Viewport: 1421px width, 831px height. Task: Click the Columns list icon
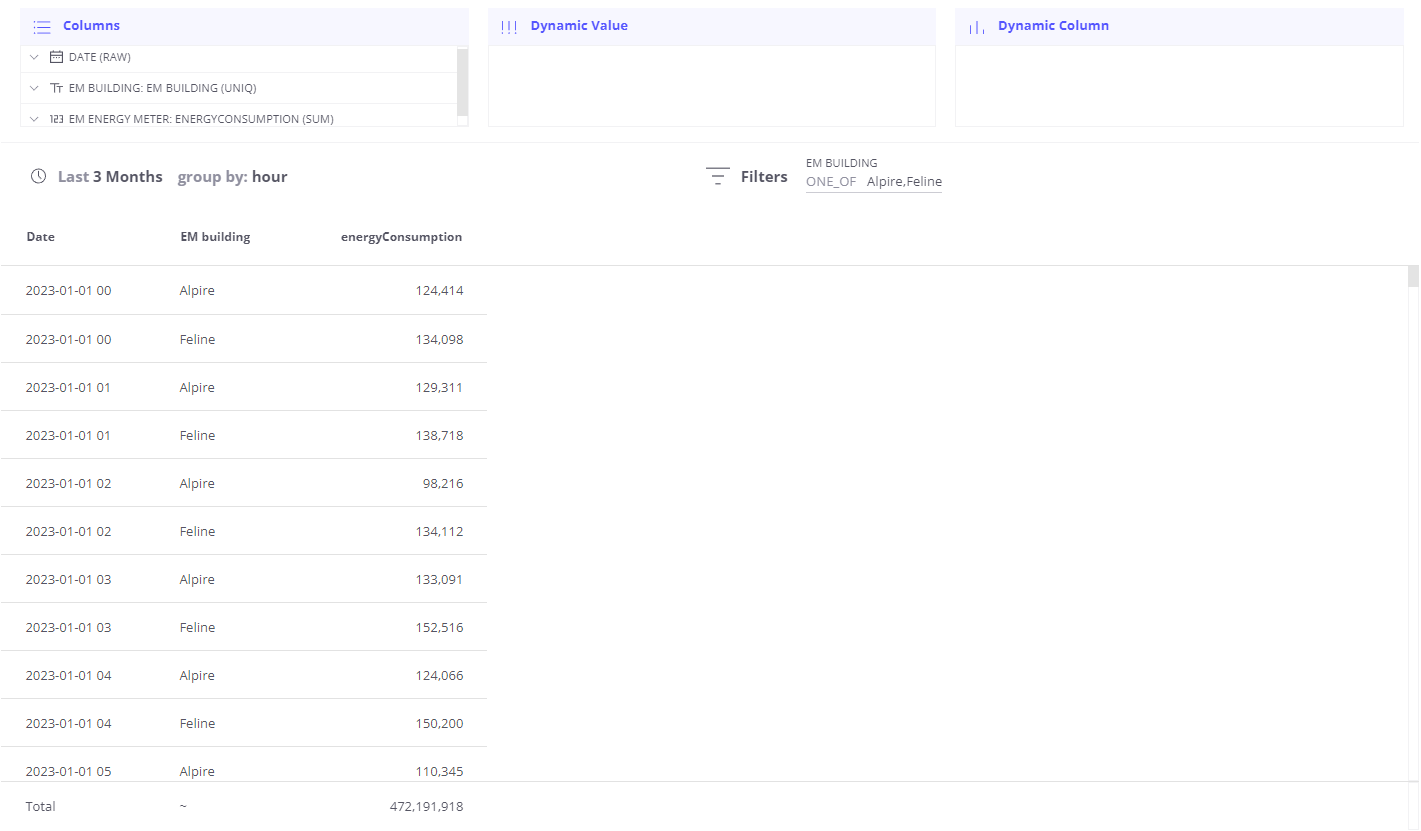point(42,27)
